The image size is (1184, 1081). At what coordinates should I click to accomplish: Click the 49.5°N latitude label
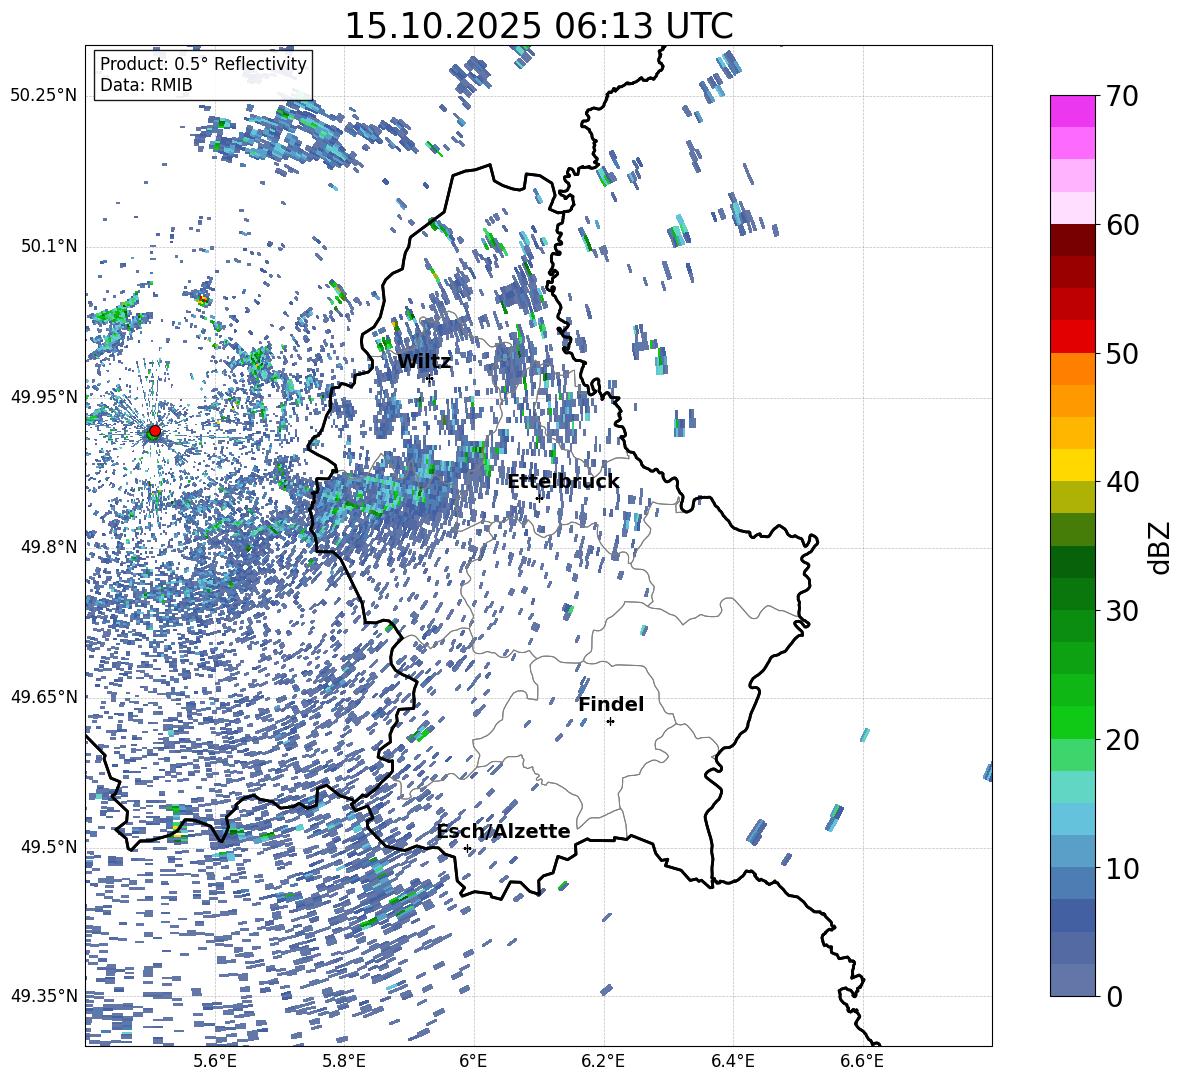[x=48, y=846]
